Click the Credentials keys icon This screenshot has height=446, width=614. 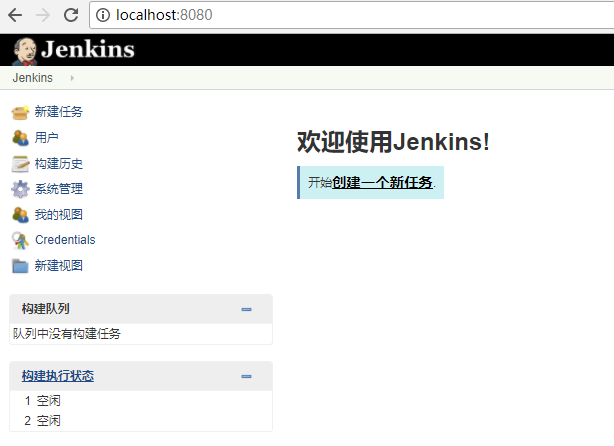(20, 240)
